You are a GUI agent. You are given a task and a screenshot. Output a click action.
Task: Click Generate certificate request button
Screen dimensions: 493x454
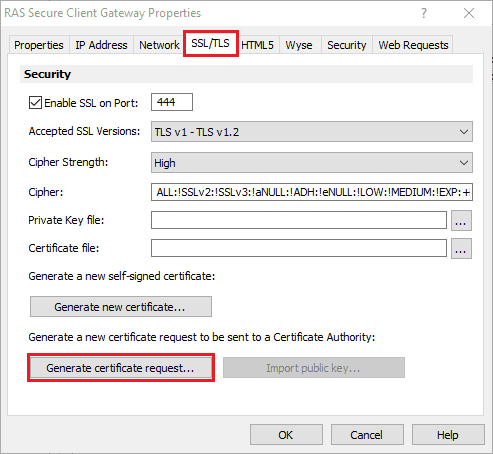[121, 368]
